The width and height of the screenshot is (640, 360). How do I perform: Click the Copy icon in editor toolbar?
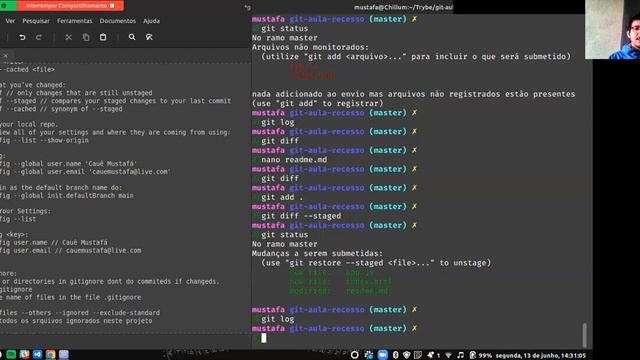click(x=86, y=37)
